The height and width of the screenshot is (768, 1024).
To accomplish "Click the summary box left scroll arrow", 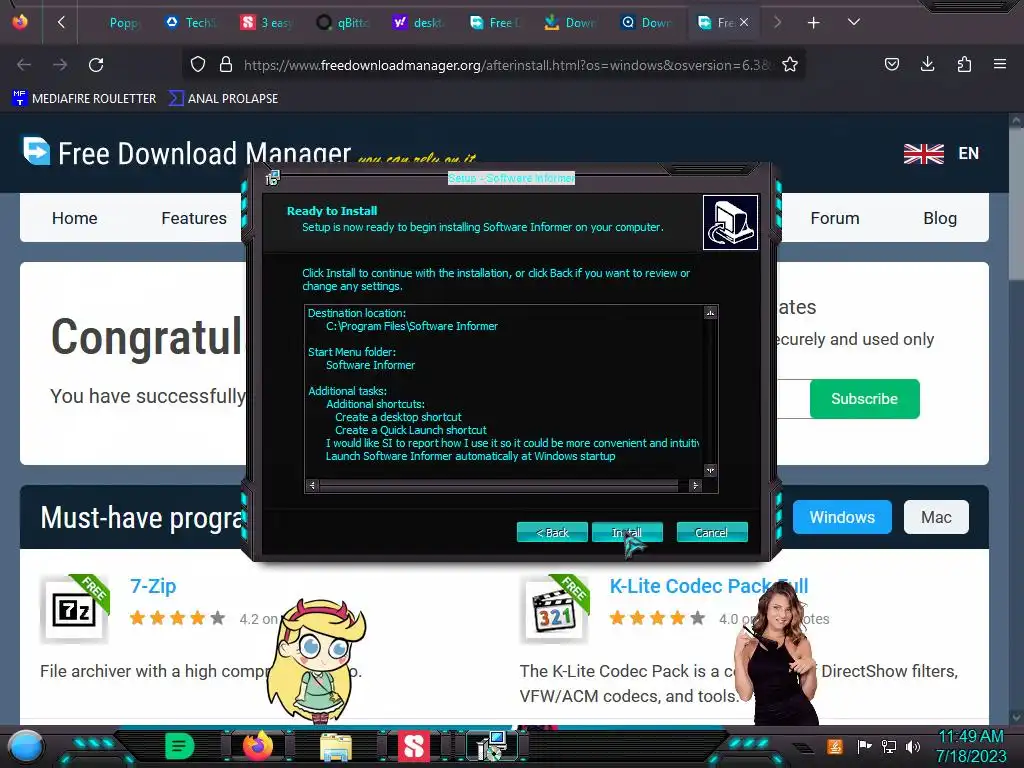I will [312, 485].
